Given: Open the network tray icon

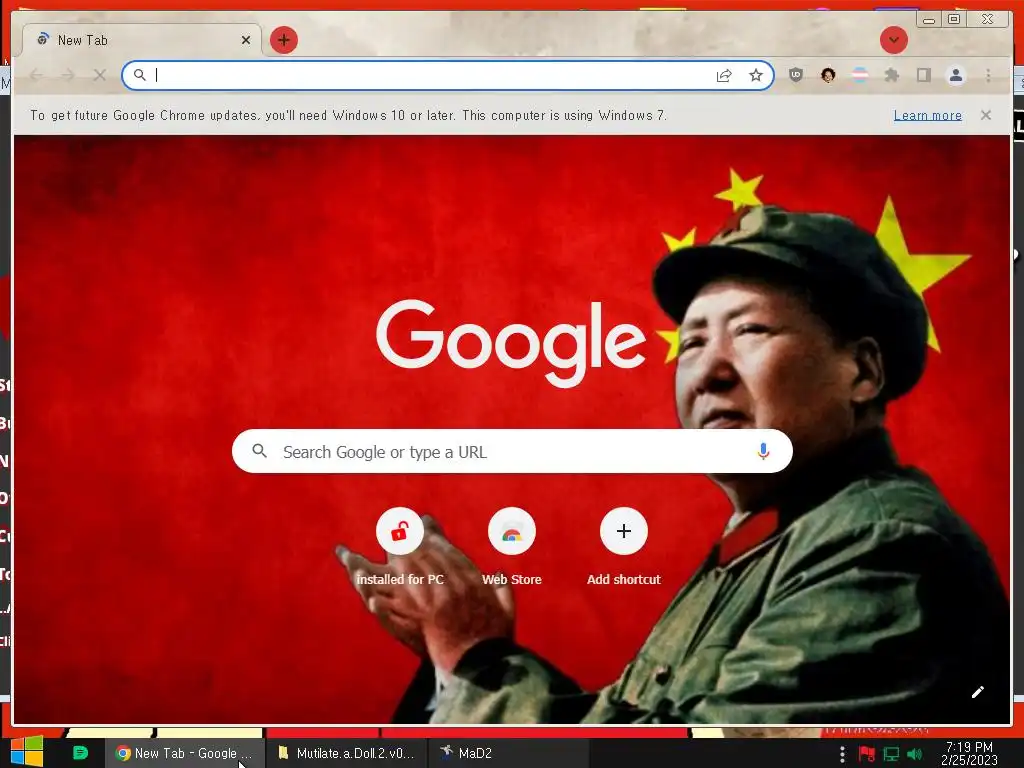Looking at the screenshot, I should (x=891, y=754).
